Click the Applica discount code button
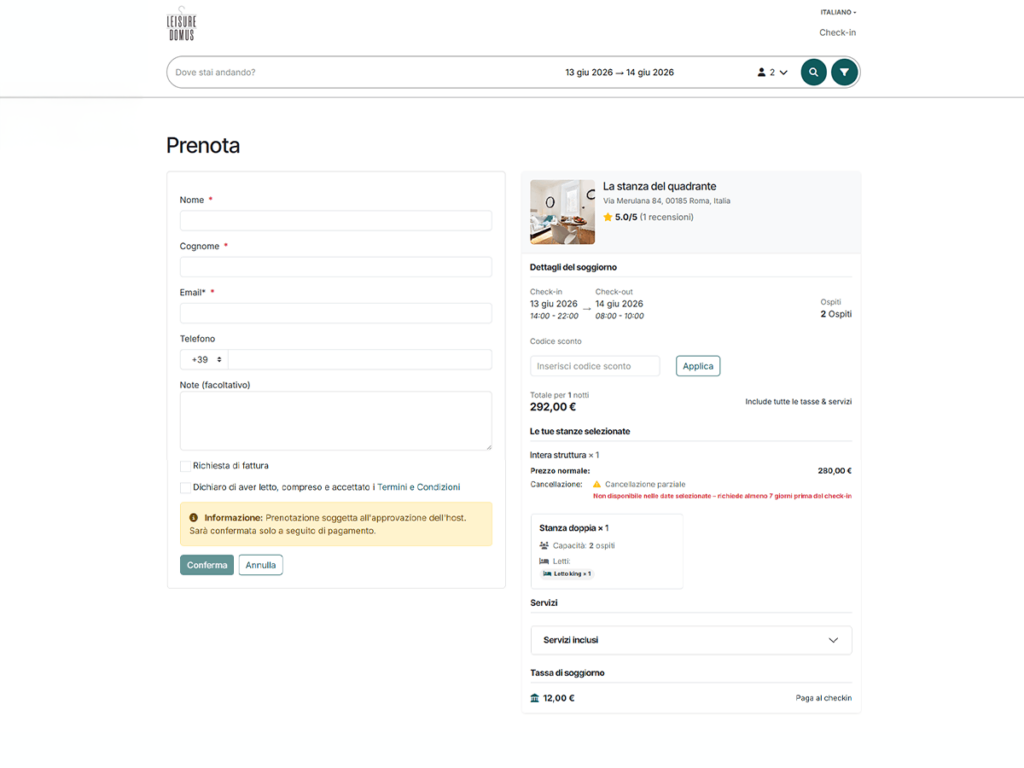Viewport: 1024px width, 768px height. click(697, 366)
